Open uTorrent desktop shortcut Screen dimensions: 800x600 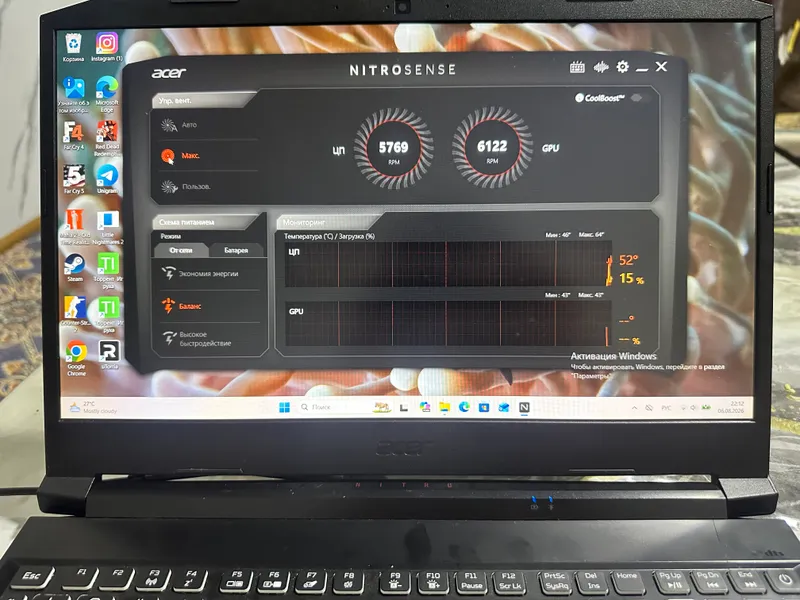tap(109, 355)
